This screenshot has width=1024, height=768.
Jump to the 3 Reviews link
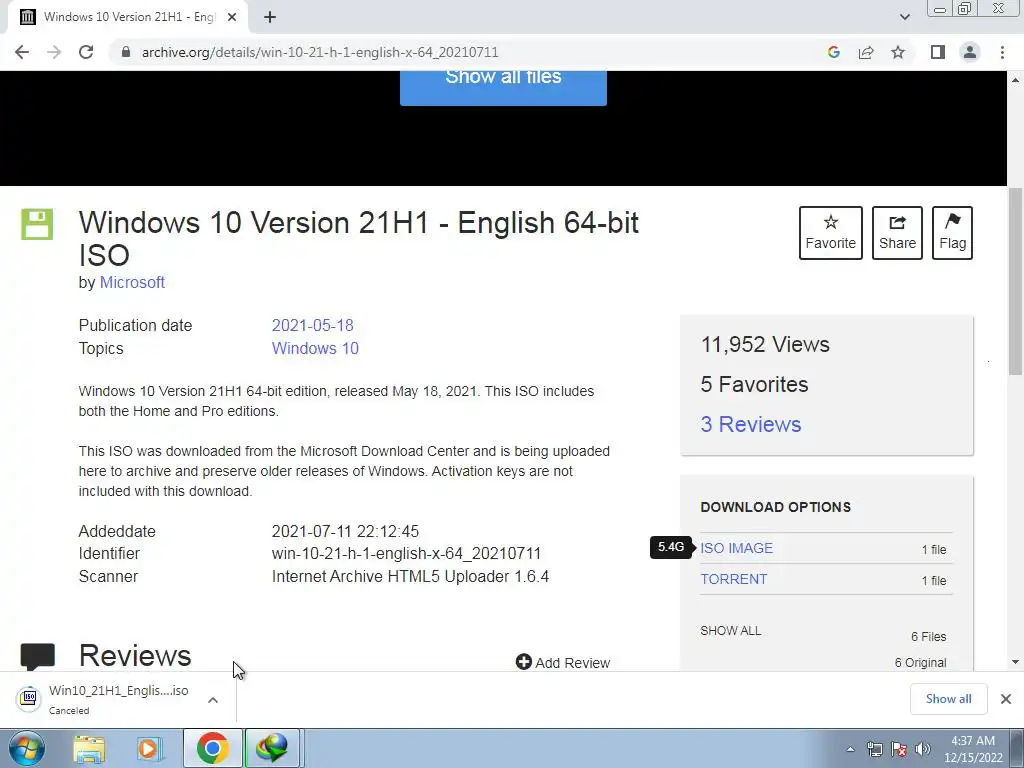pyautogui.click(x=750, y=424)
